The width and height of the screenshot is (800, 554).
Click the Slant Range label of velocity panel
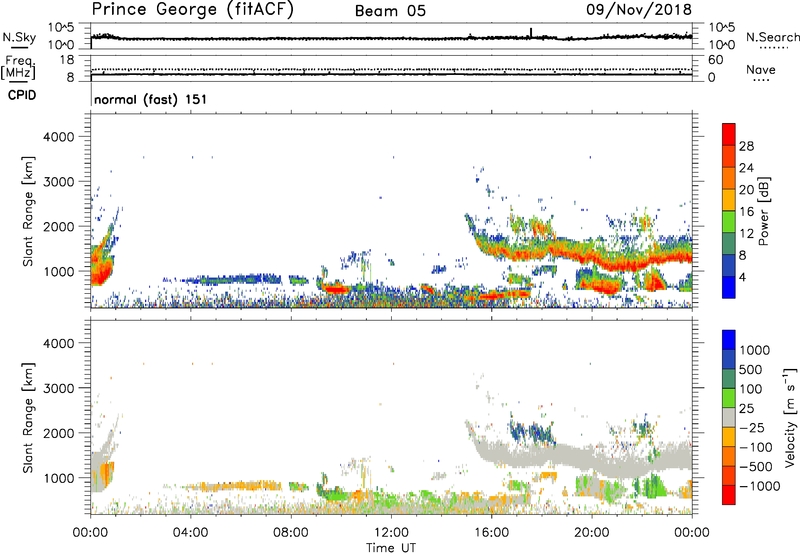(28, 417)
